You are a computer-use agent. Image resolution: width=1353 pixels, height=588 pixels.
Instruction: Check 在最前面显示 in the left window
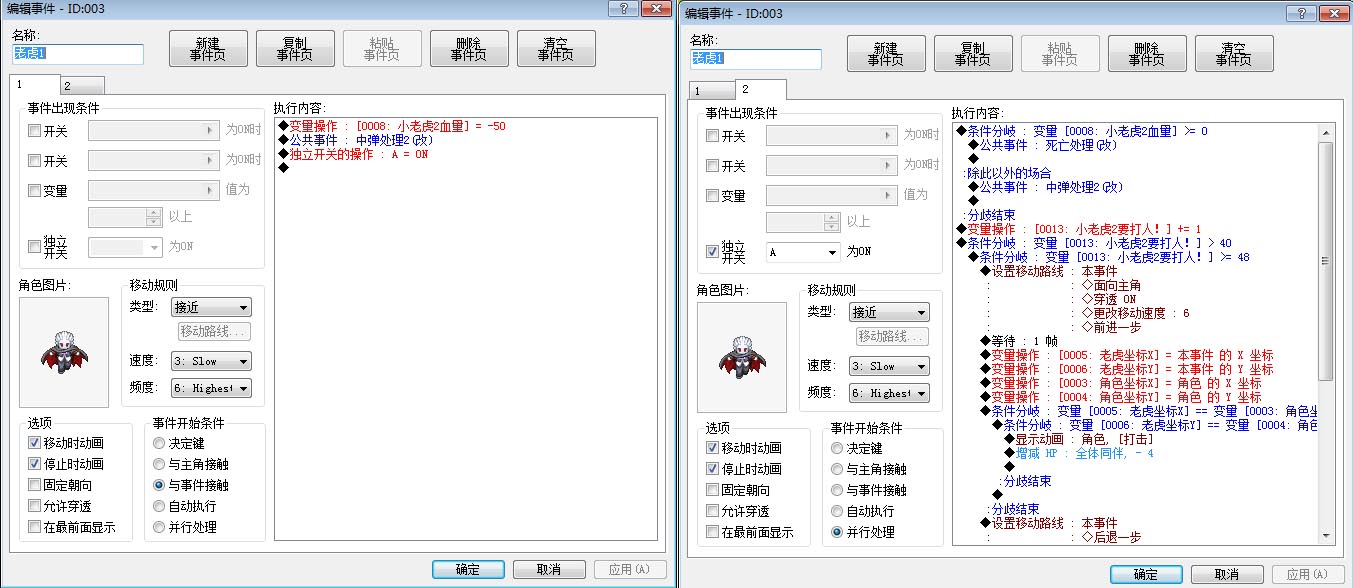coord(35,527)
